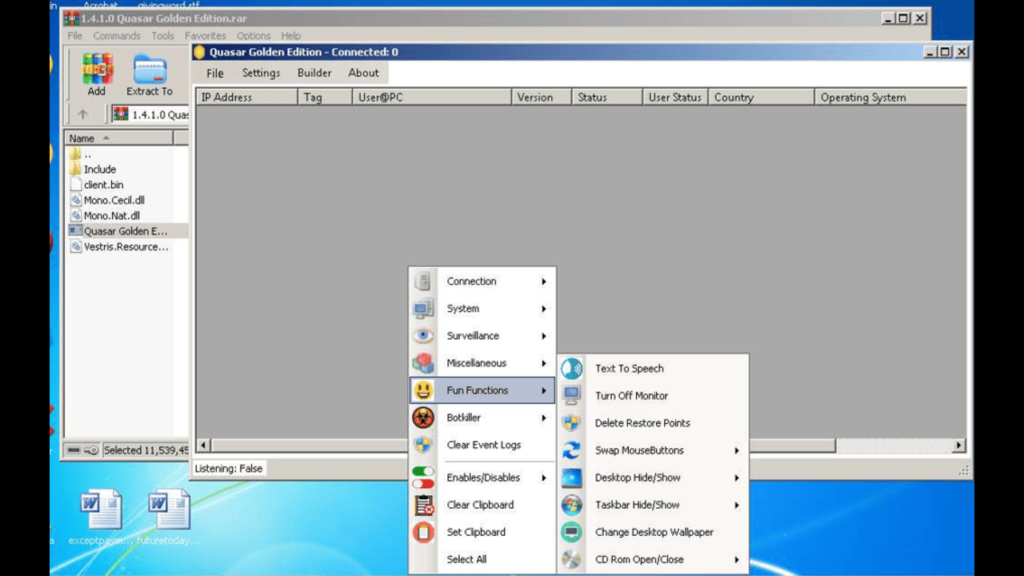Screen dimensions: 1024x576
Task: Expand the Miscellaneous submenu arrow
Action: click(x=543, y=363)
